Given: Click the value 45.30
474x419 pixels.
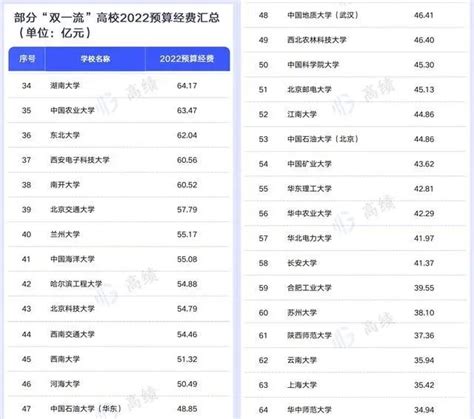Looking at the screenshot, I should pyautogui.click(x=424, y=65).
